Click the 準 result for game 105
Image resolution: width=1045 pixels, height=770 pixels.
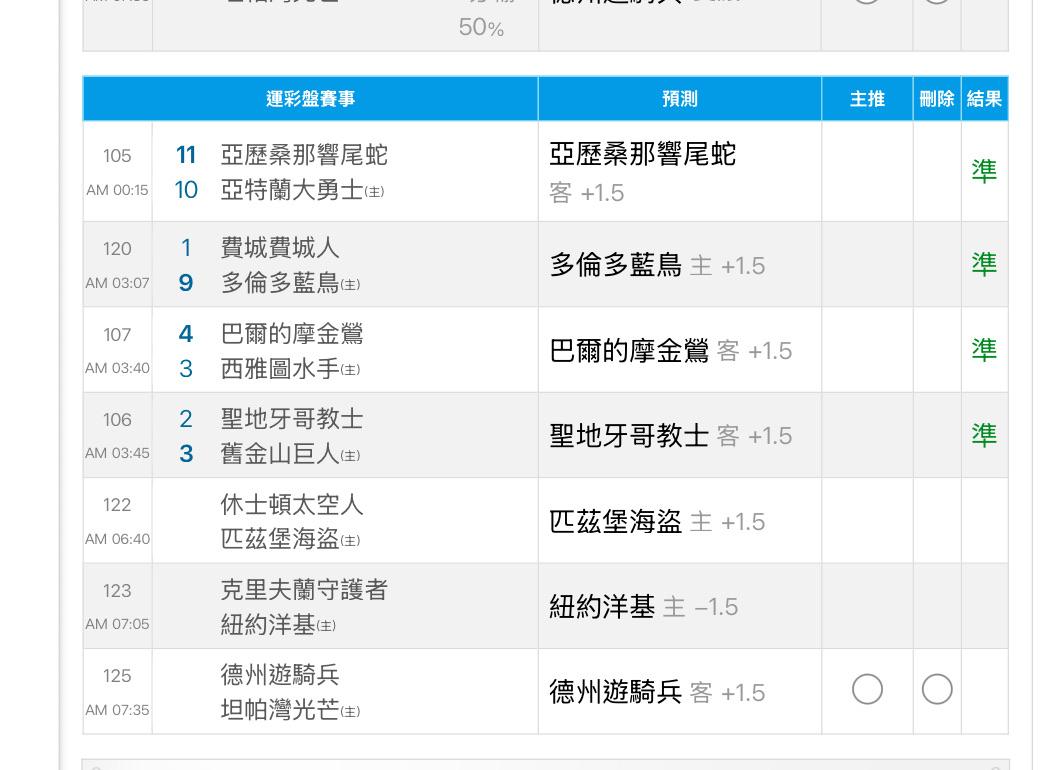pos(984,171)
